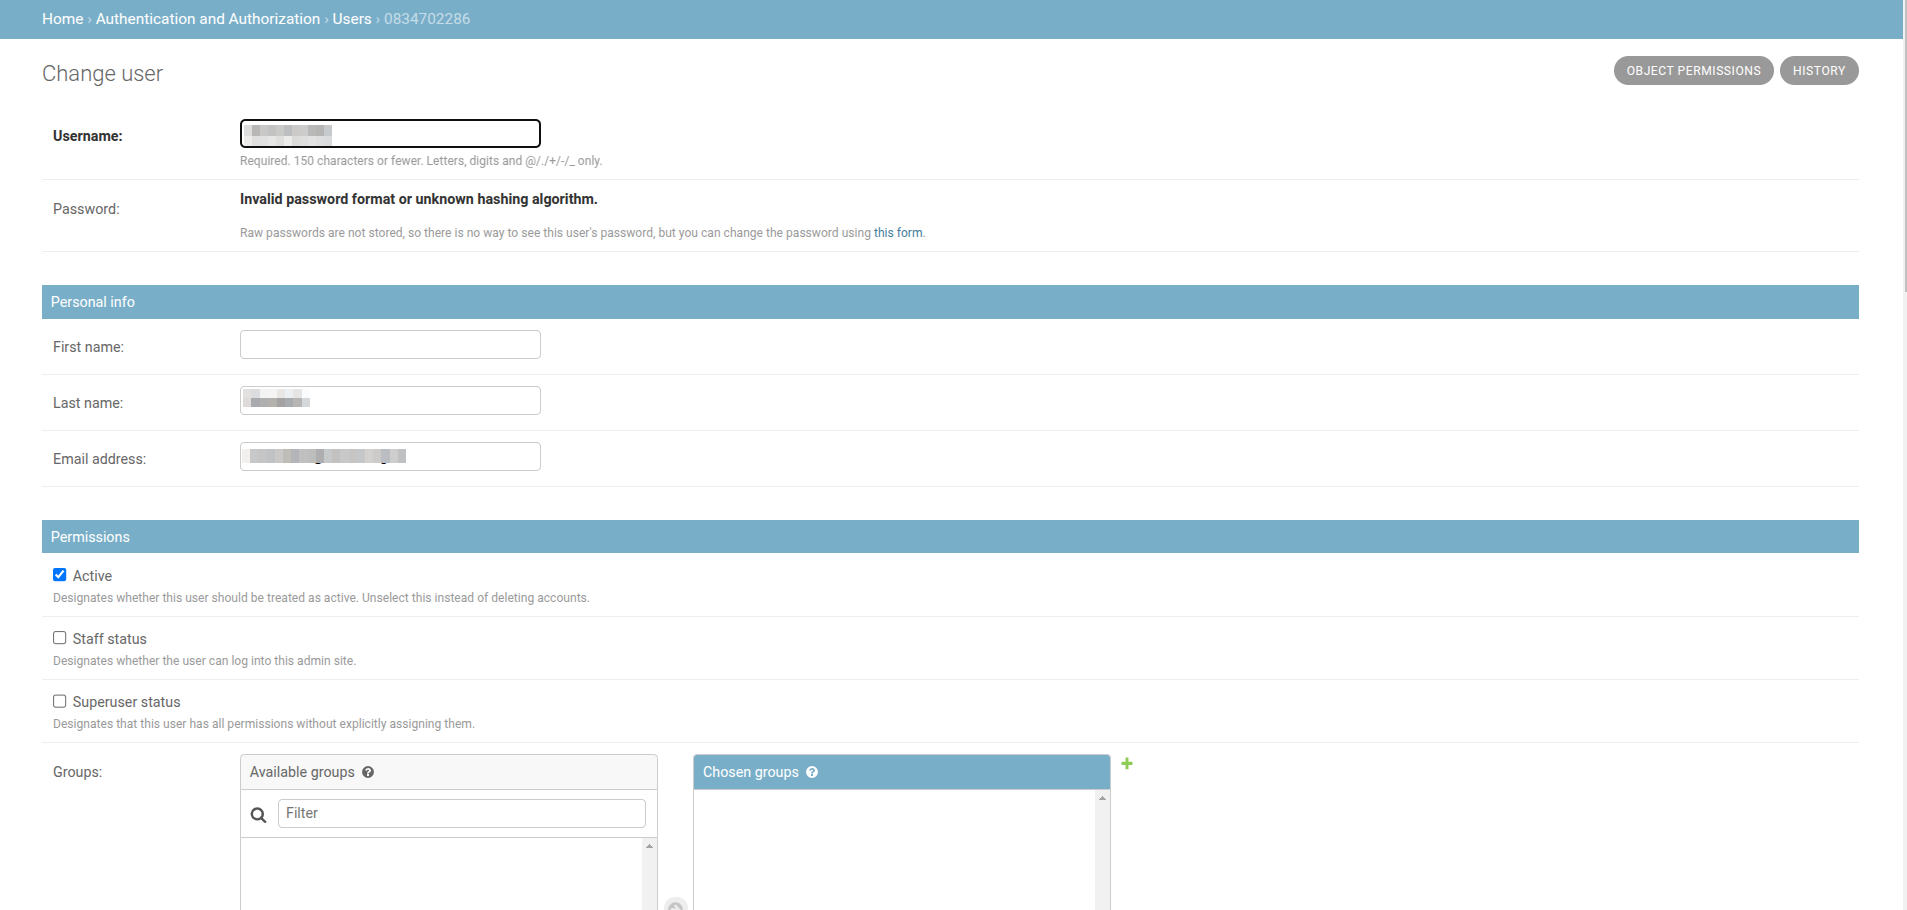1907x910 pixels.
Task: Click the 'Available groups' heading text
Action: coord(302,772)
